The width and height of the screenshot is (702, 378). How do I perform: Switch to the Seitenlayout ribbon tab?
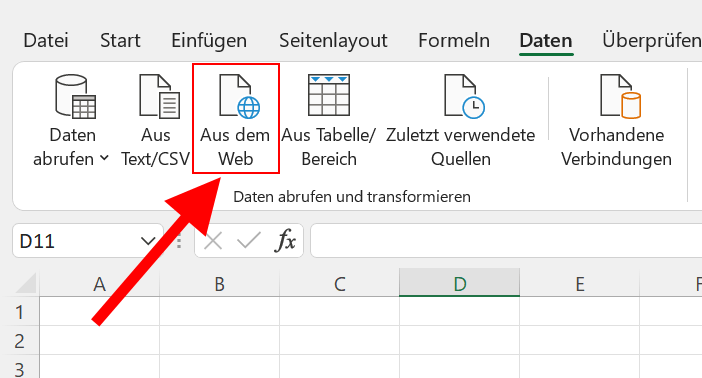[x=333, y=41]
